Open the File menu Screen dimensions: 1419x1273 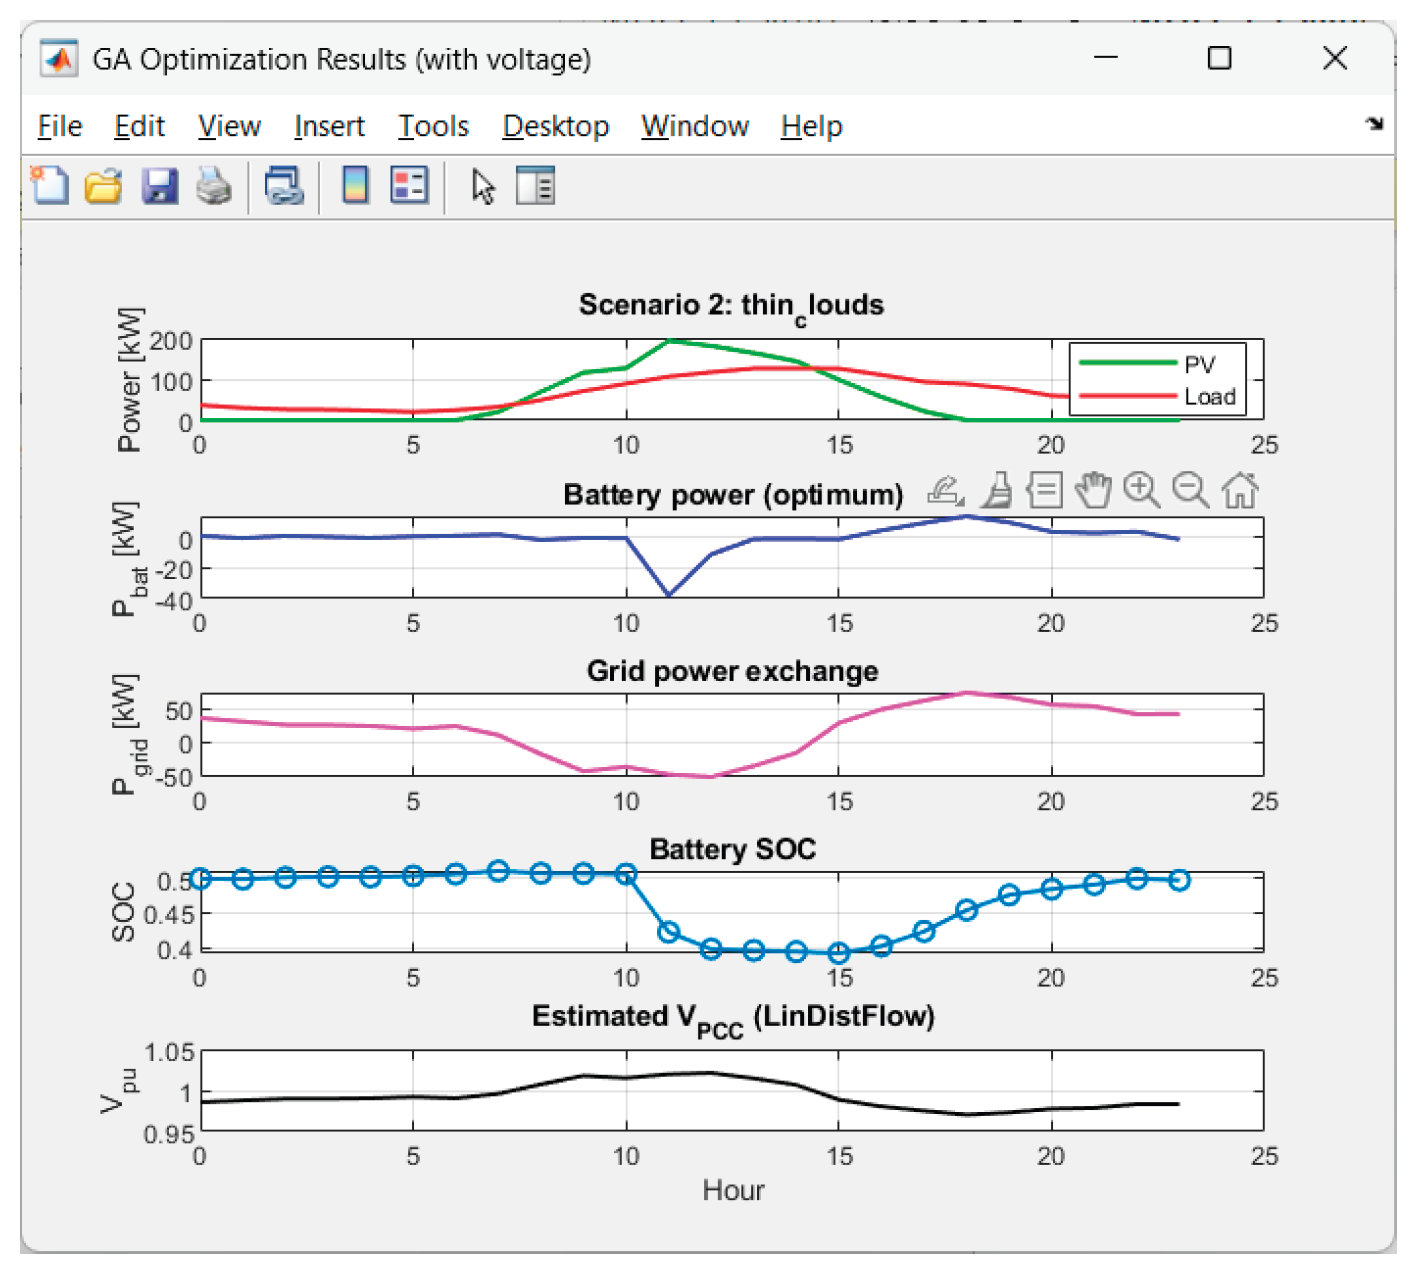coord(60,127)
